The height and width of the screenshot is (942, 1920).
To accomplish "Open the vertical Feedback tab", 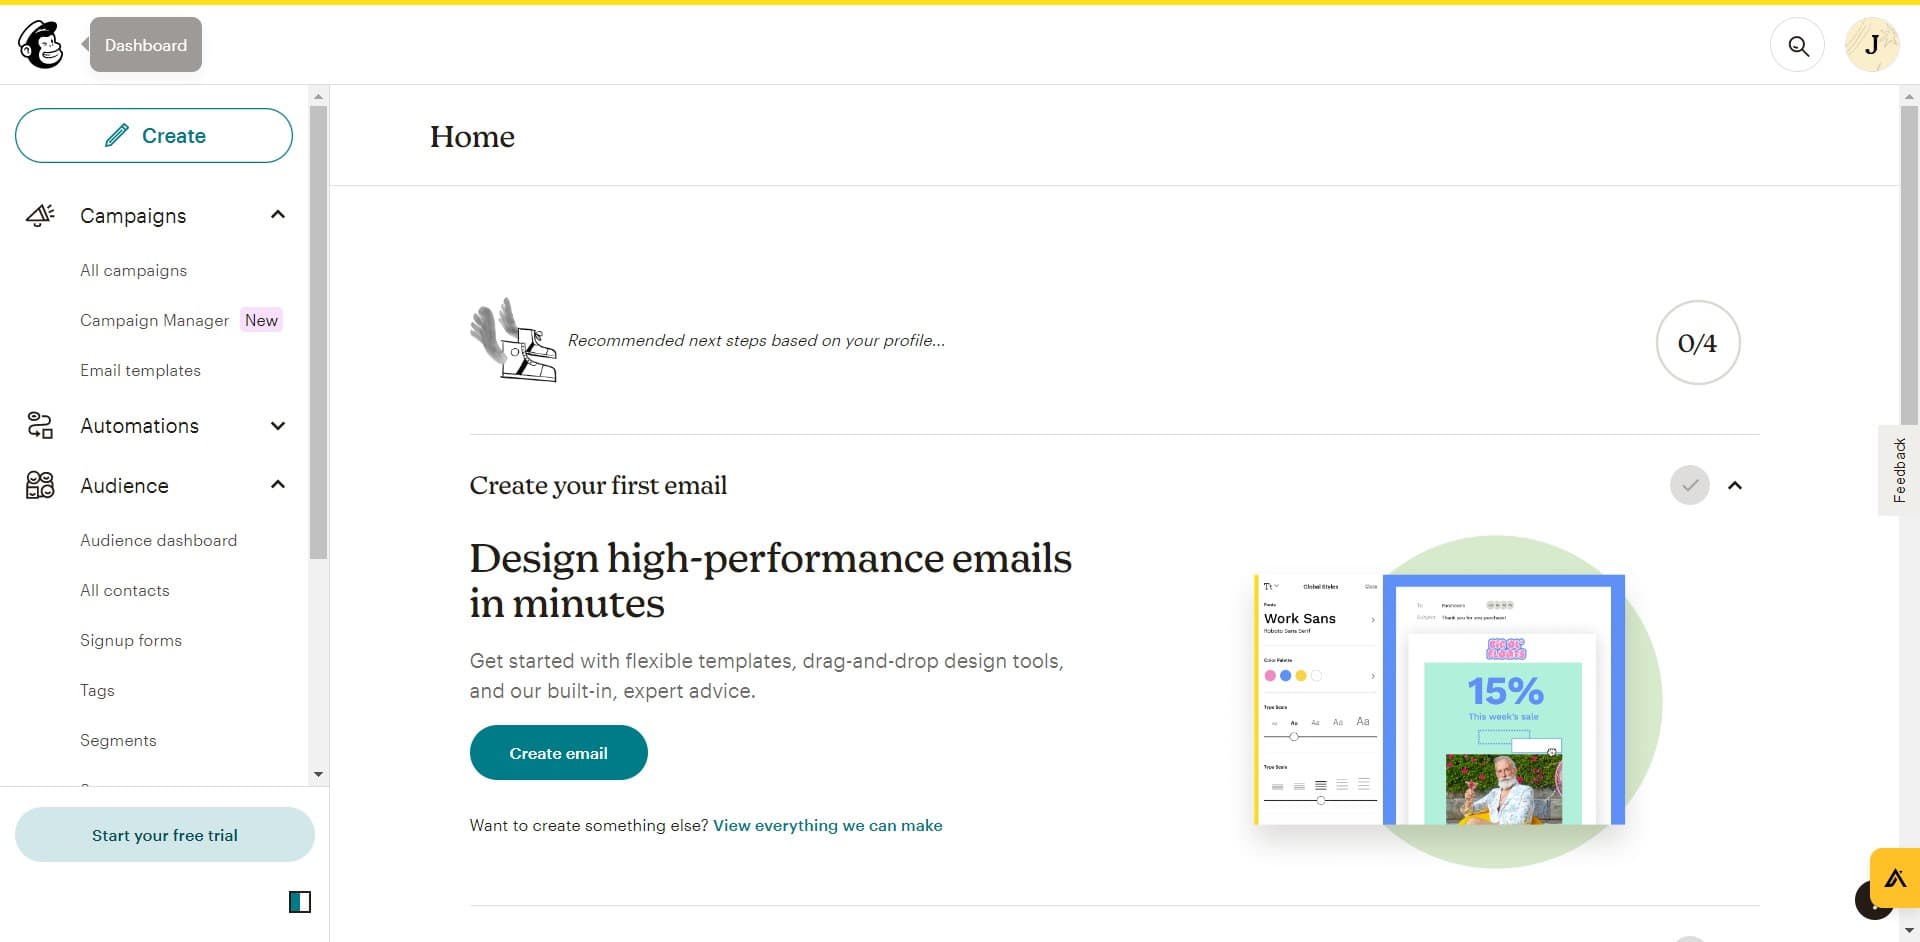I will 1899,470.
